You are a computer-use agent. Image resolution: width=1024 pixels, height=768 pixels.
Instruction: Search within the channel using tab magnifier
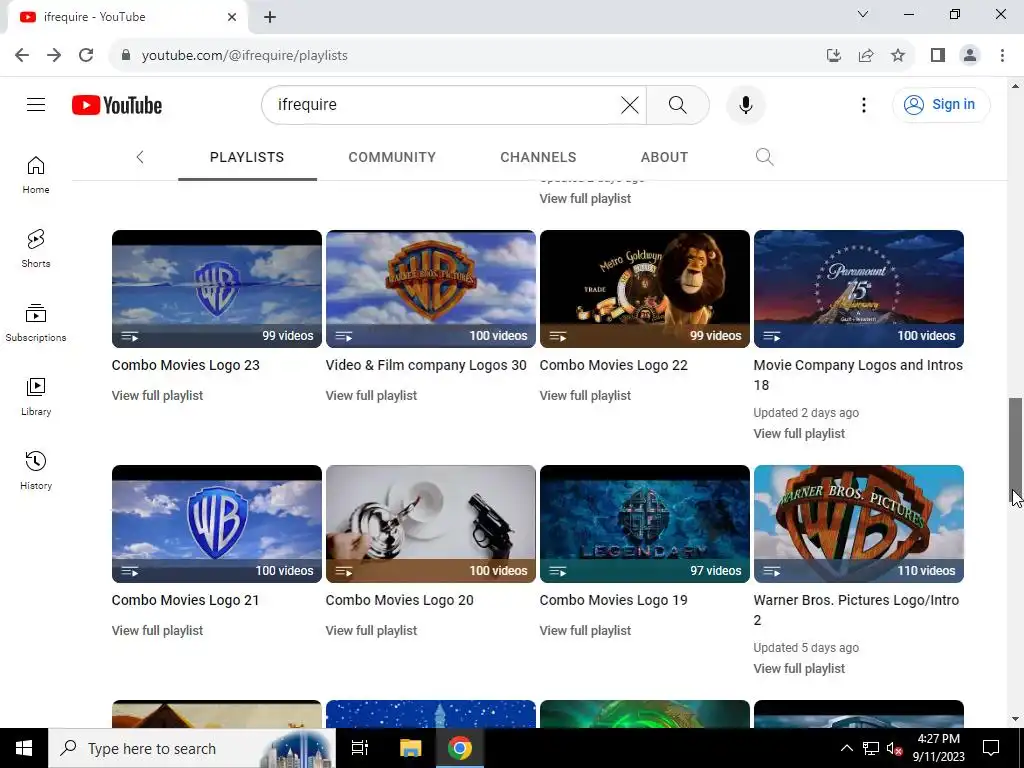(x=764, y=157)
